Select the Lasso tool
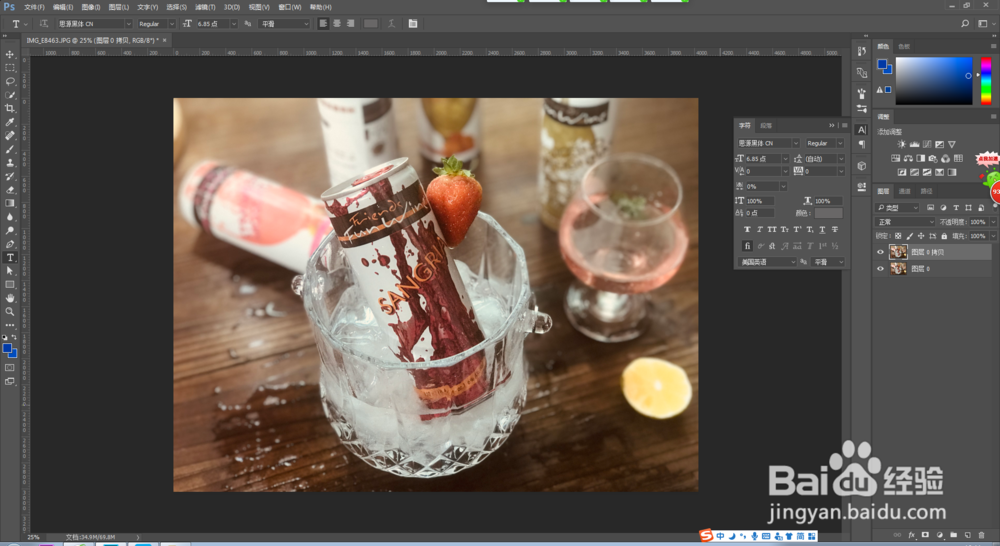 click(x=10, y=82)
